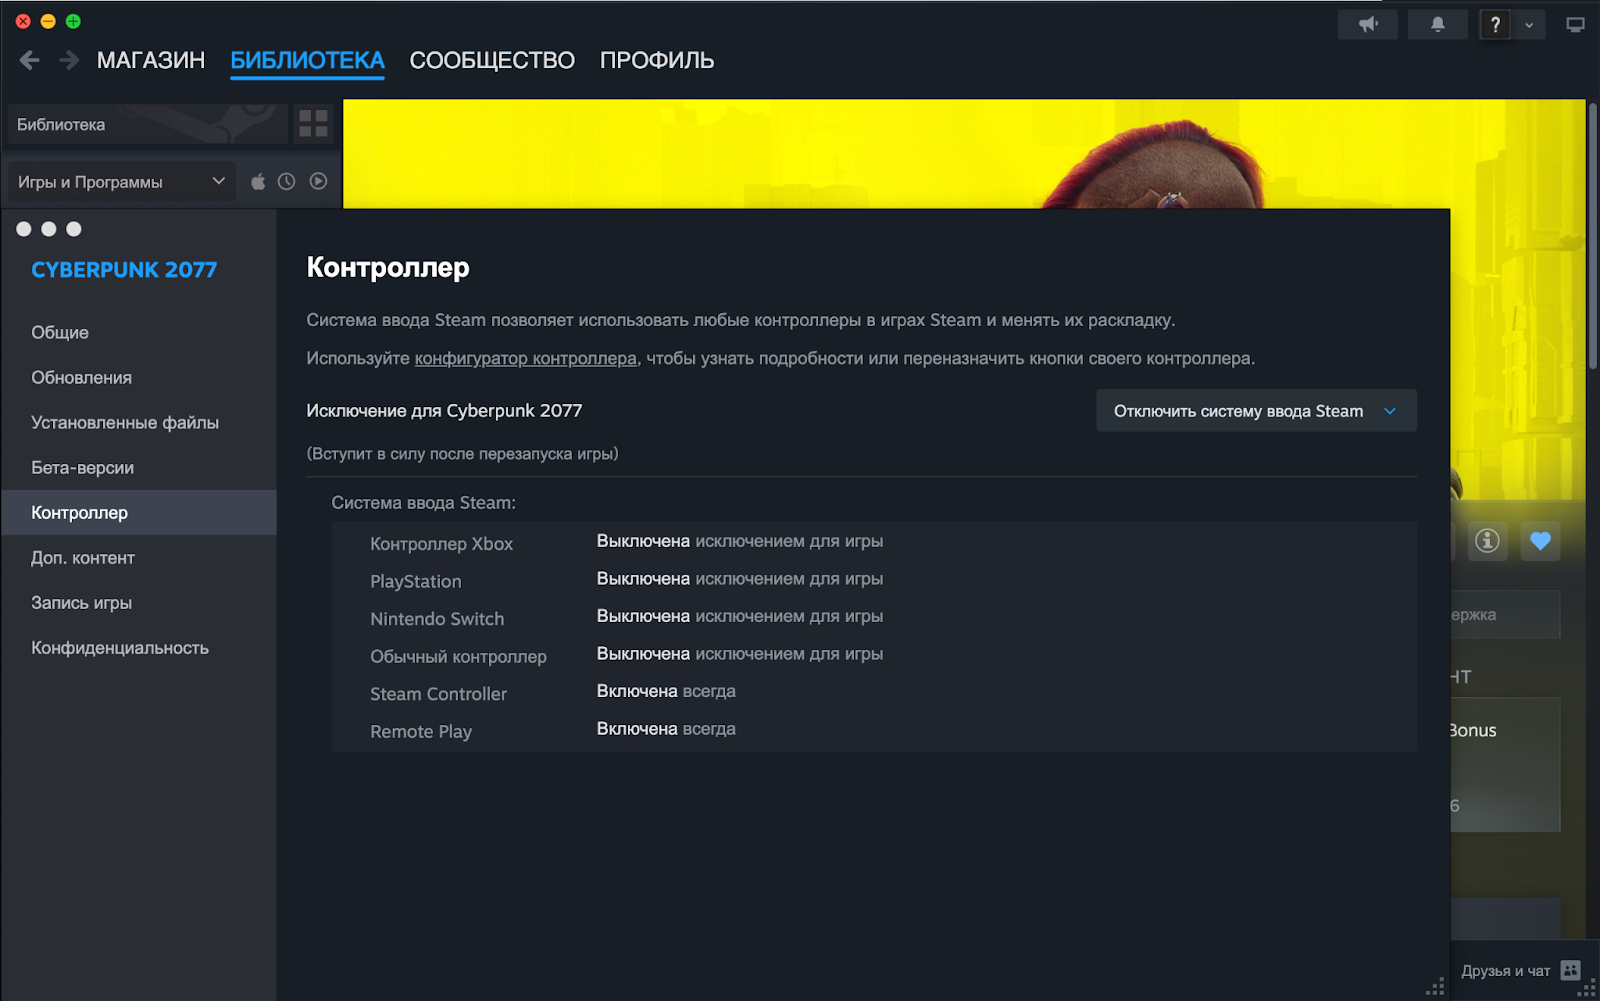Open конфигуратор контроллера link
This screenshot has width=1600, height=1001.
pos(526,358)
